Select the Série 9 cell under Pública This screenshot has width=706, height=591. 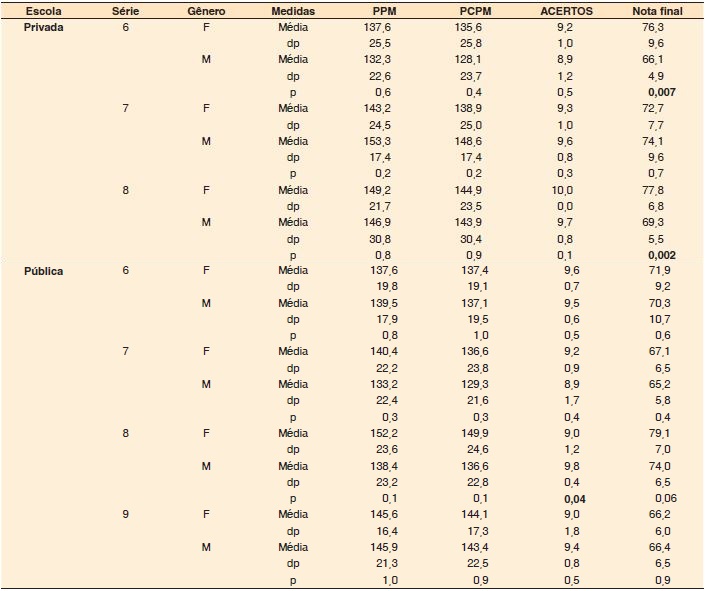[125, 515]
